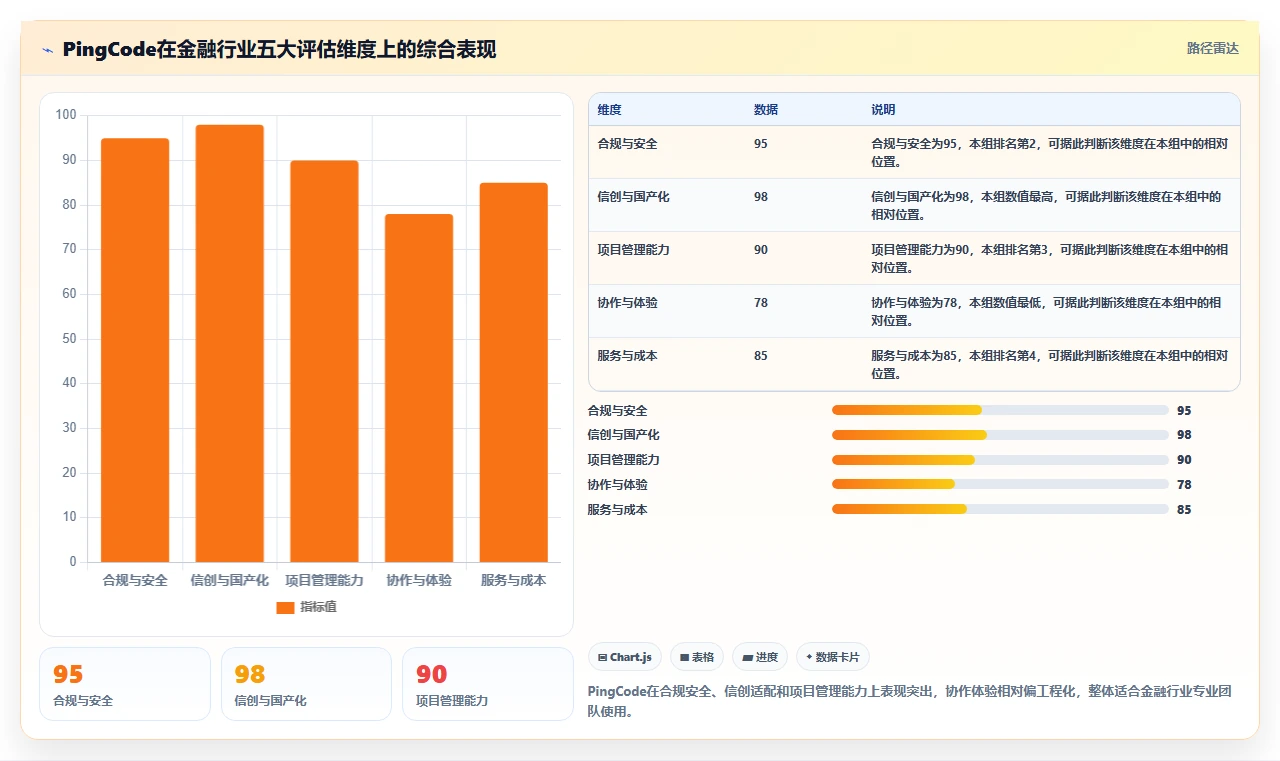Click the table value 95
This screenshot has height=761, width=1280.
[x=761, y=144]
